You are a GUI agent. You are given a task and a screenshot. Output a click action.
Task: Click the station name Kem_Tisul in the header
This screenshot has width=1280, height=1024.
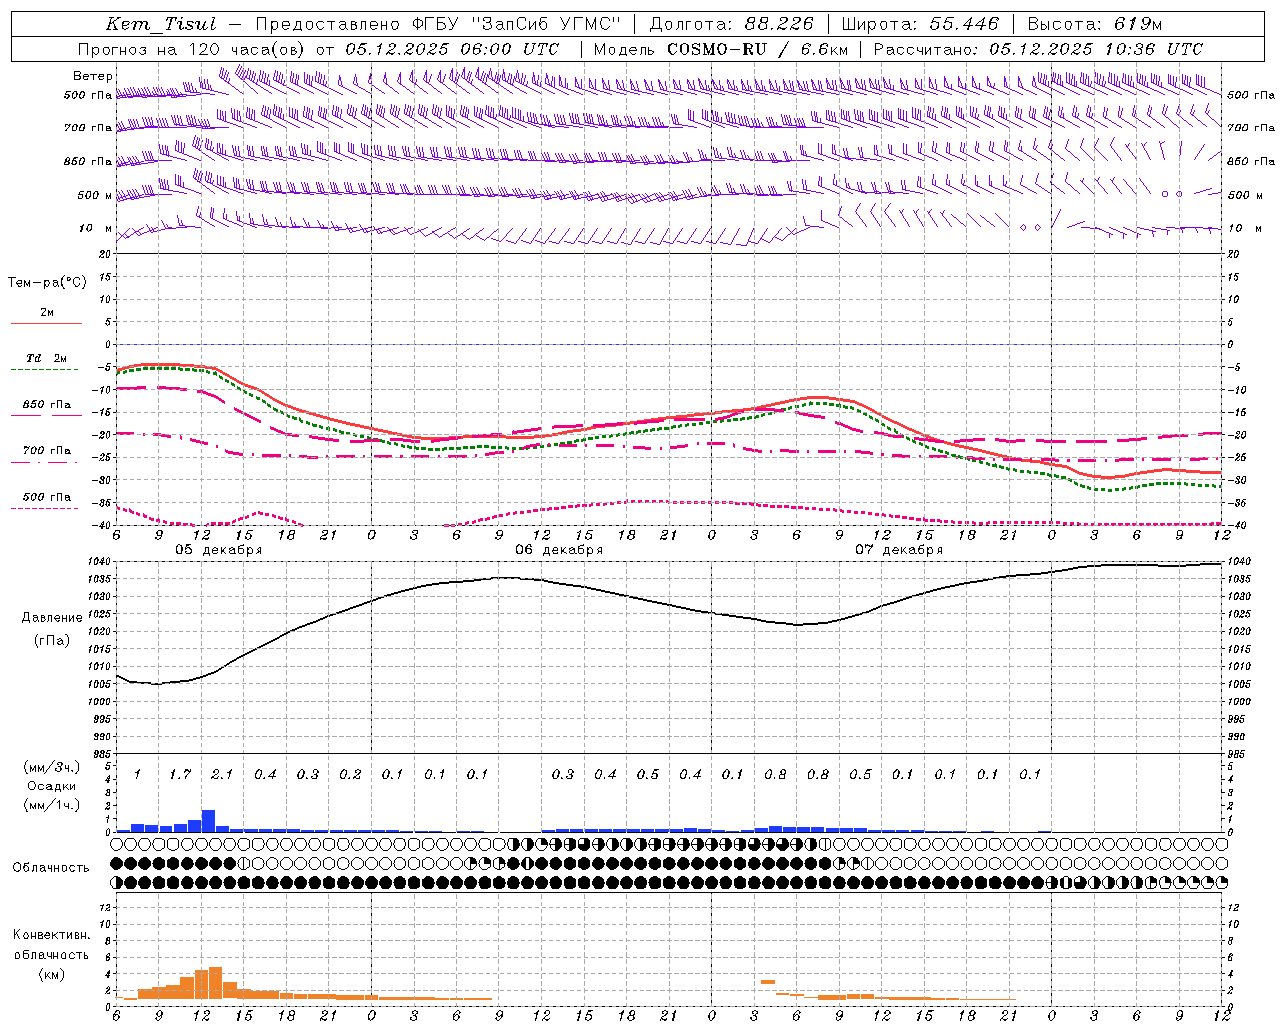(x=160, y=25)
